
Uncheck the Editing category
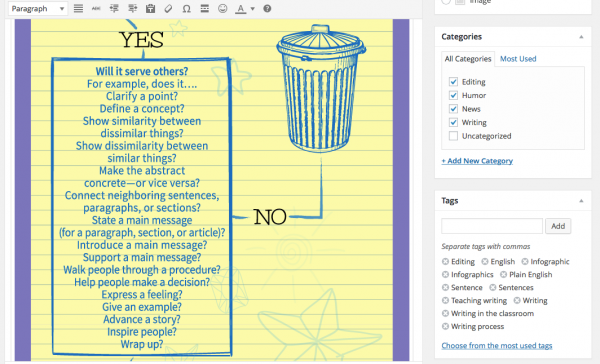pyautogui.click(x=453, y=82)
